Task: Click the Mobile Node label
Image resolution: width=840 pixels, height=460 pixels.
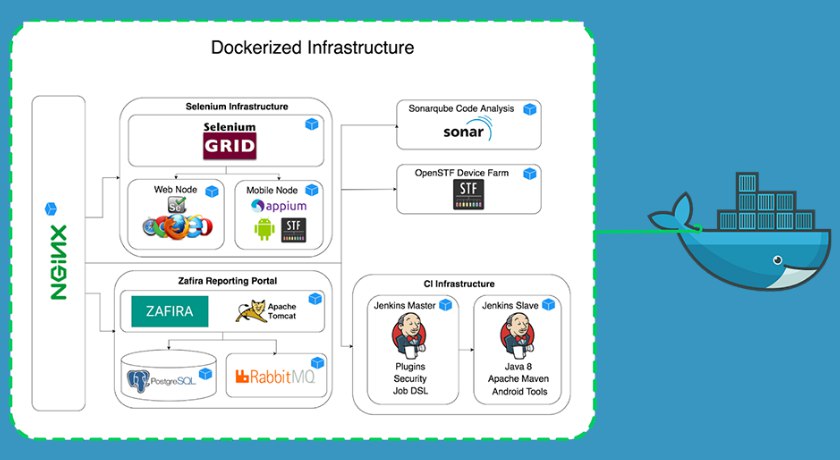Action: pos(272,190)
